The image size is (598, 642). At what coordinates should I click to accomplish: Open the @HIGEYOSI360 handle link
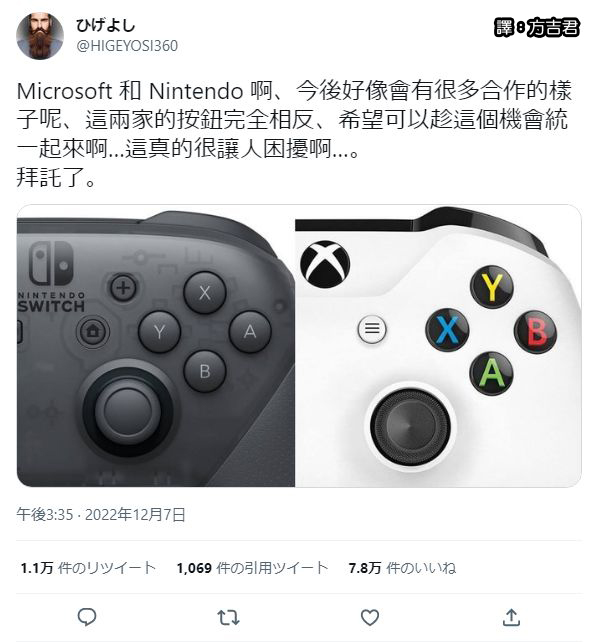tap(127, 46)
